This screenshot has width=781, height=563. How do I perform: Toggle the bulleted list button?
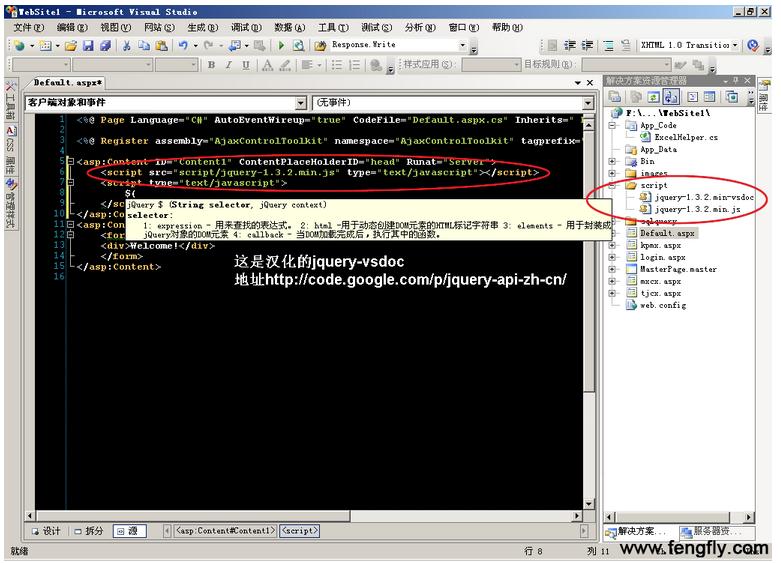pos(337,65)
